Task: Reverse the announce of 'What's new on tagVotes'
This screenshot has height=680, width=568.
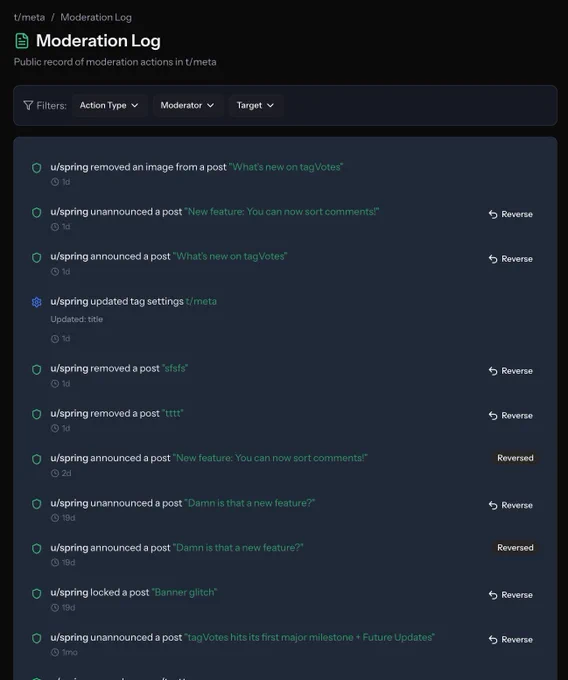Action: 511,259
